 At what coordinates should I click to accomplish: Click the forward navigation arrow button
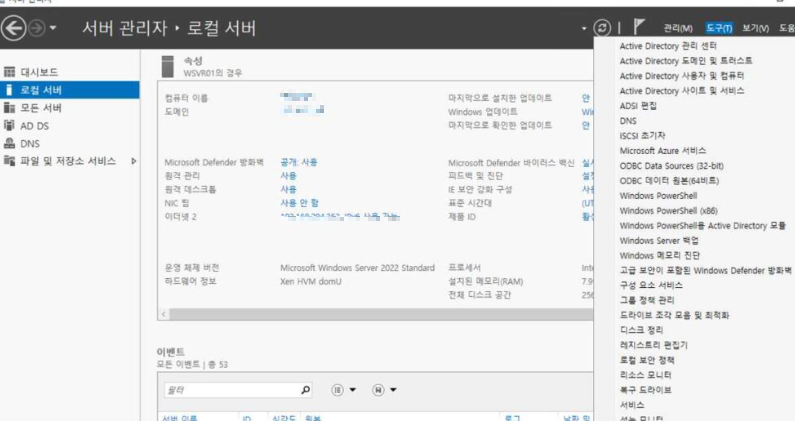37,28
